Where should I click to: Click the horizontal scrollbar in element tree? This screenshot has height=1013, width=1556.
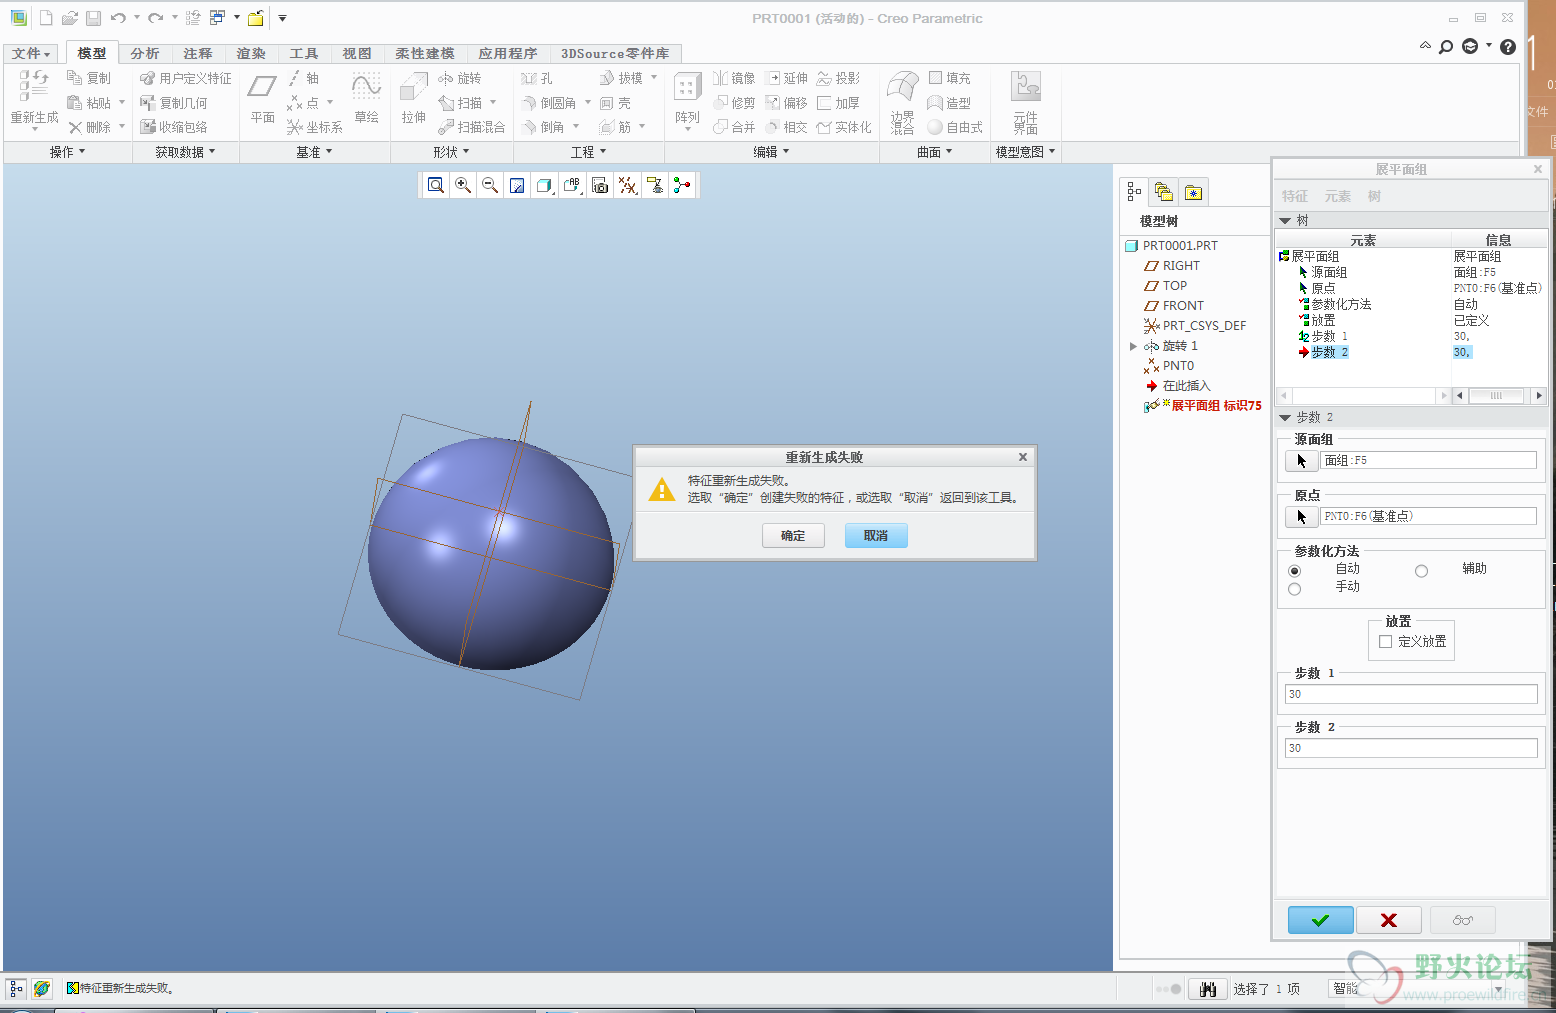tap(1496, 396)
